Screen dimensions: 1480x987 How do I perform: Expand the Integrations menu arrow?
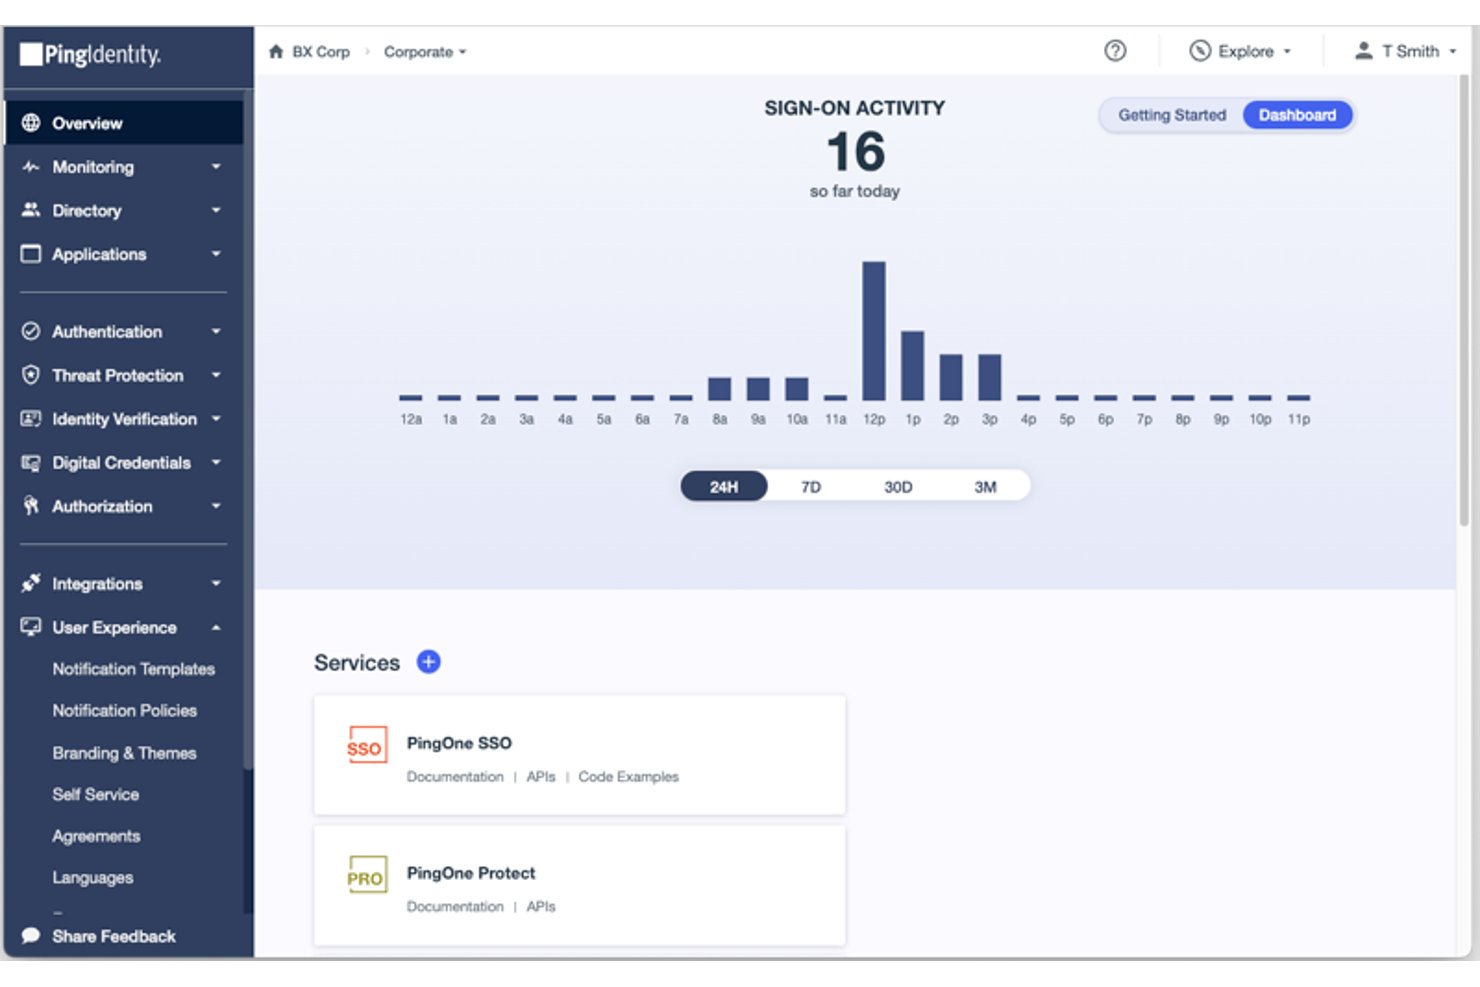[216, 583]
